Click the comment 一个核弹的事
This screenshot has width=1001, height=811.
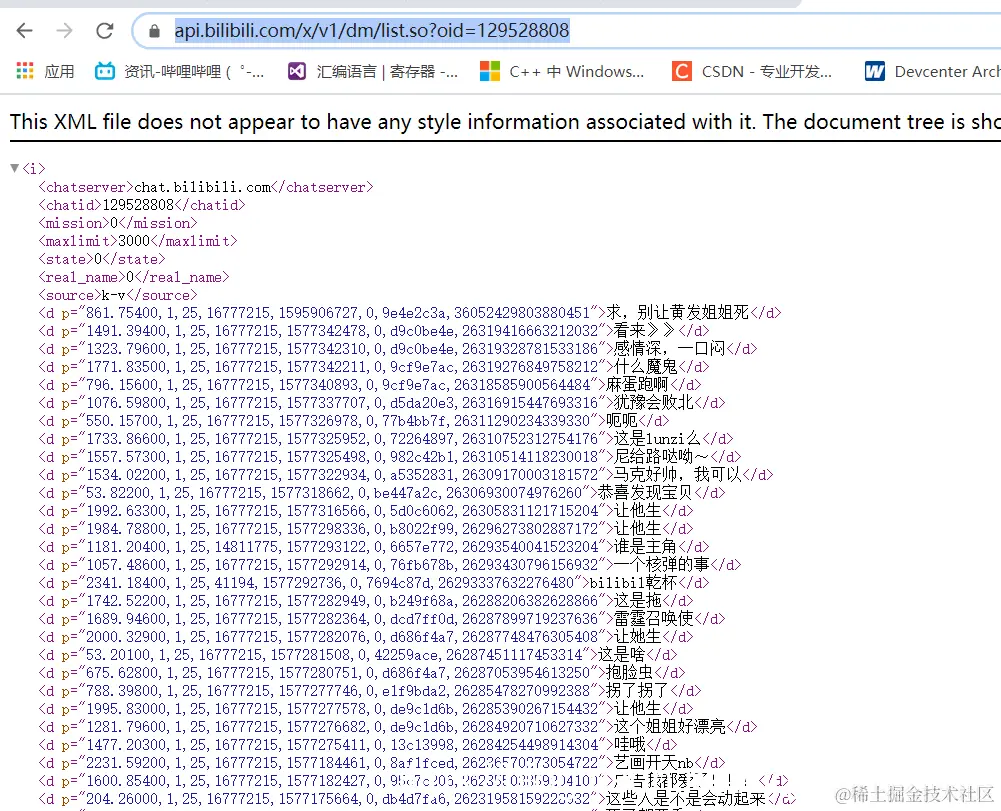point(661,565)
